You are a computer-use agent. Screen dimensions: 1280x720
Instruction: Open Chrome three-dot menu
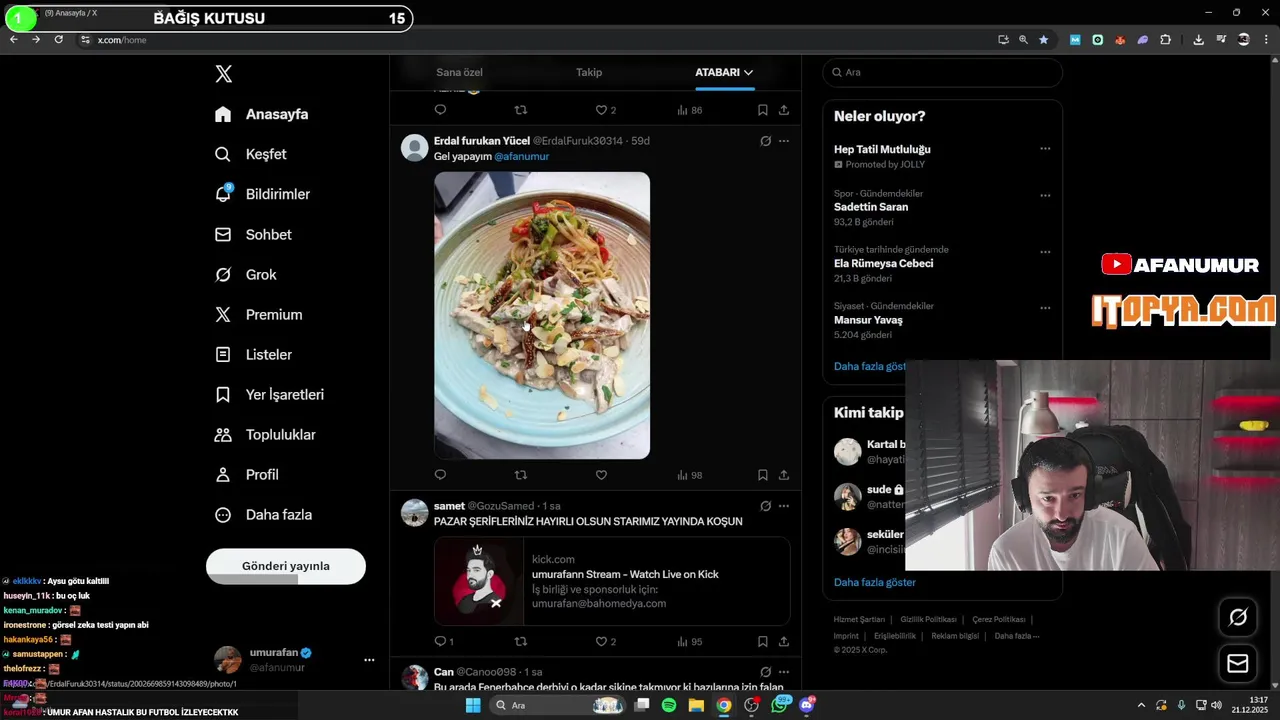pyautogui.click(x=1266, y=40)
